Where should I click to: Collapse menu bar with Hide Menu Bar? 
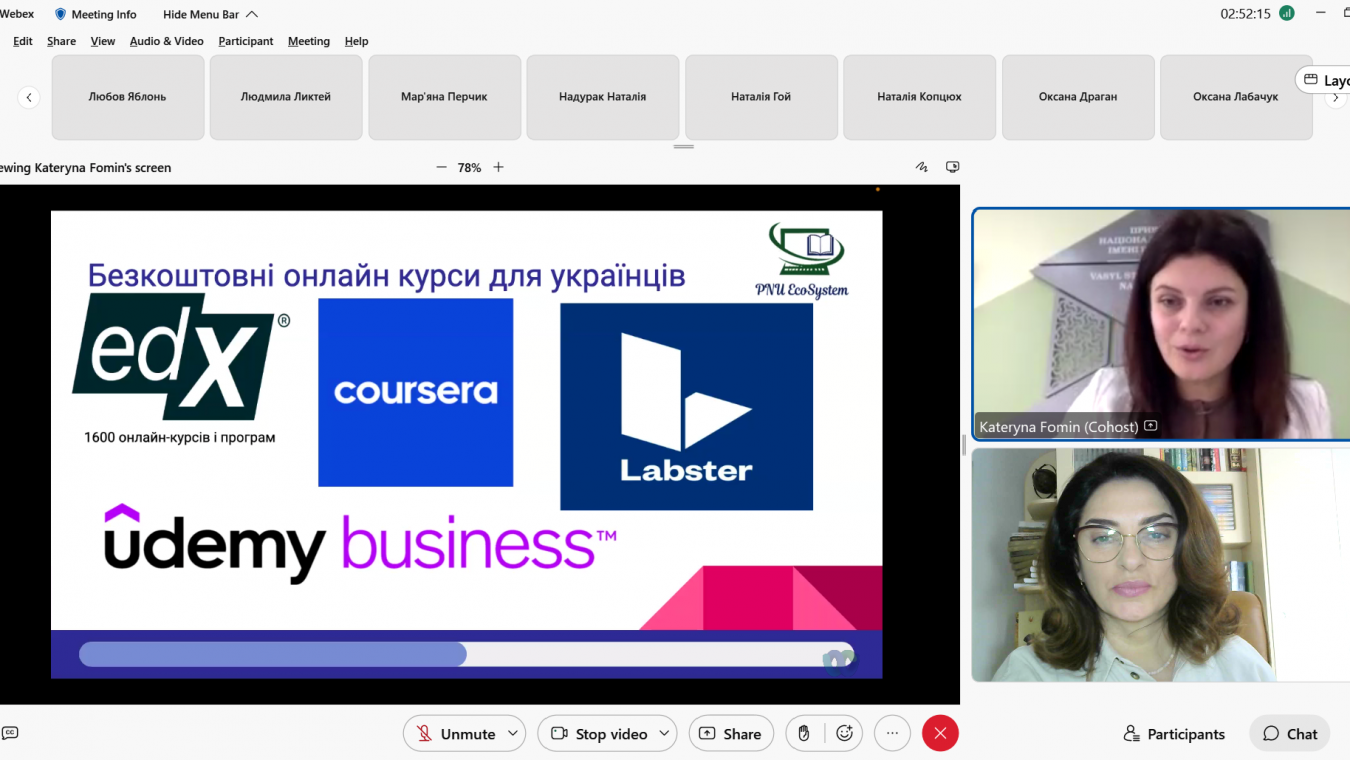pyautogui.click(x=210, y=14)
